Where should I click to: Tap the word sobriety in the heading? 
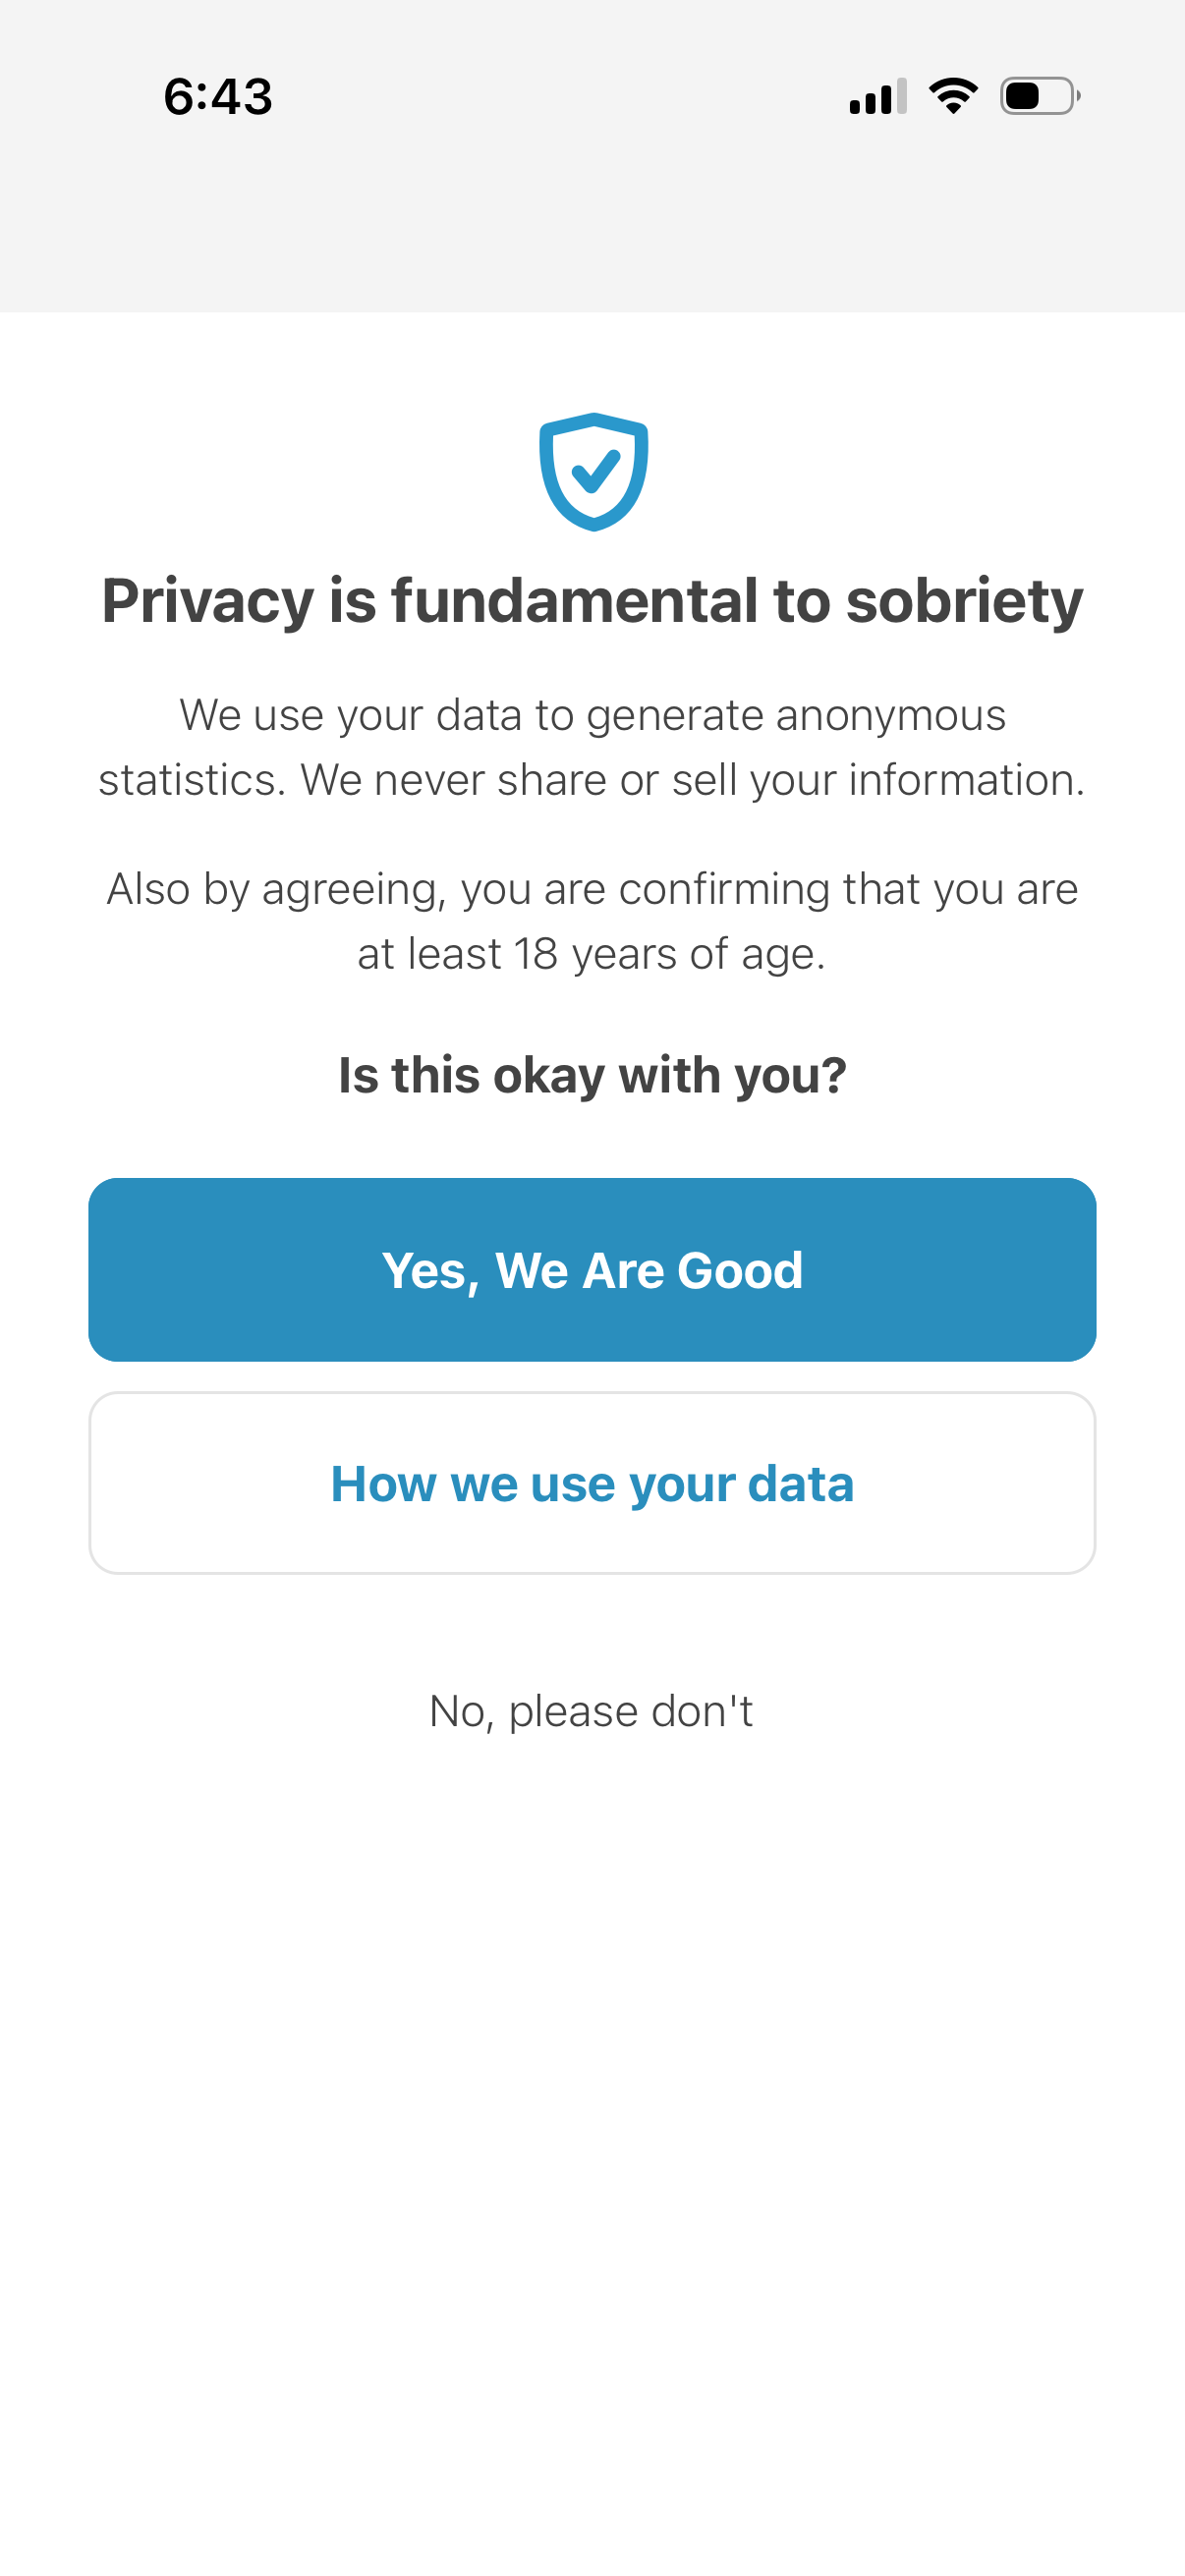964,601
